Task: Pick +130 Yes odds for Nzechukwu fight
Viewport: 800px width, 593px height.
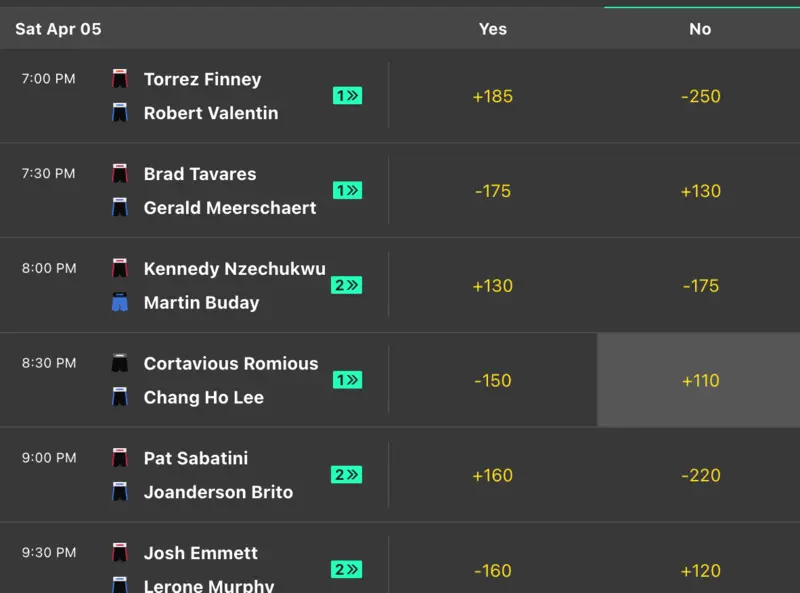Action: (x=493, y=286)
